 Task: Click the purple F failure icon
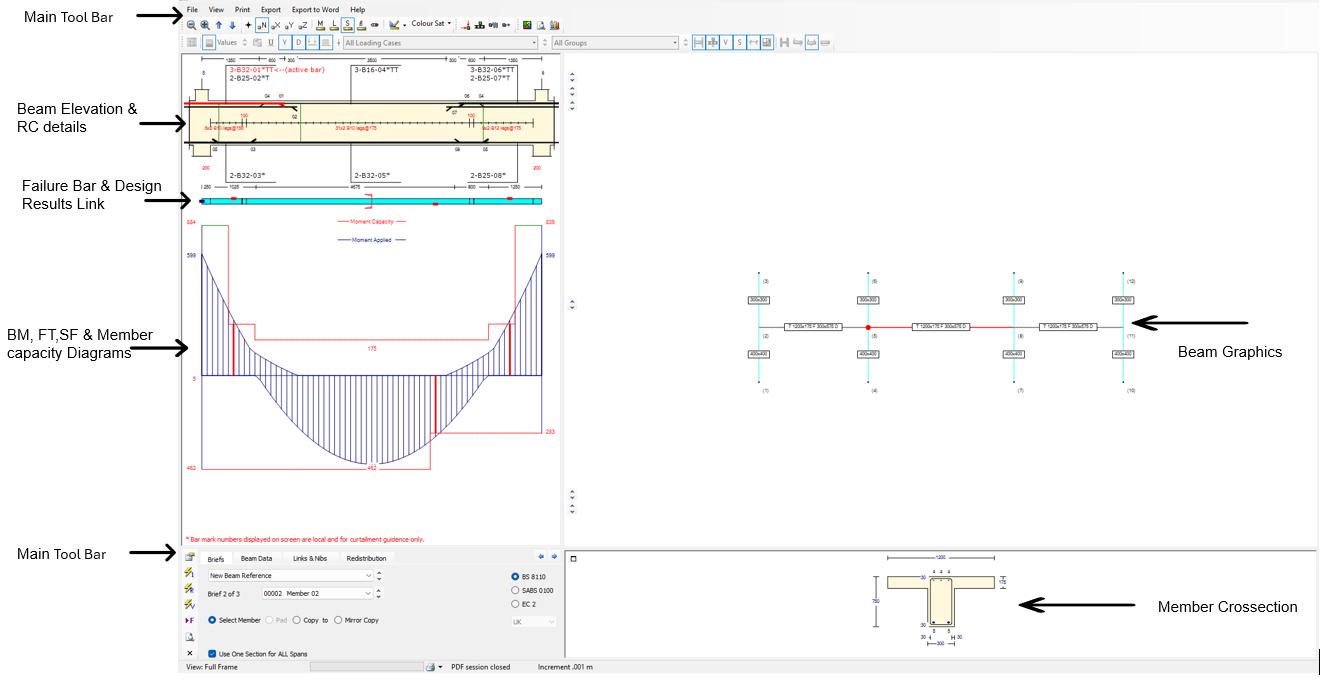tap(190, 620)
